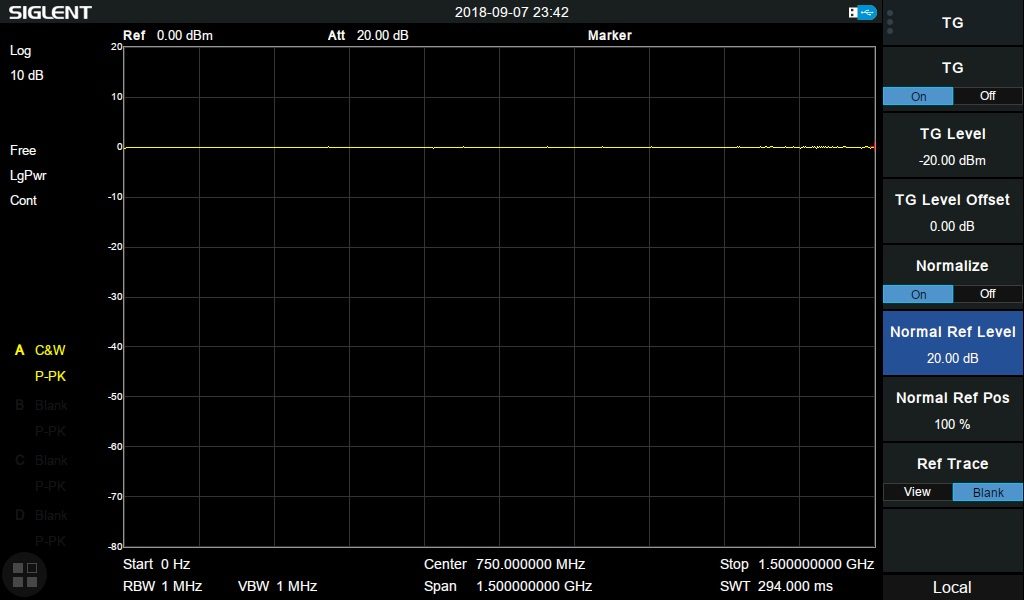Select Normal Ref Level 20.00 dB
This screenshot has width=1024, height=600.
coord(952,344)
